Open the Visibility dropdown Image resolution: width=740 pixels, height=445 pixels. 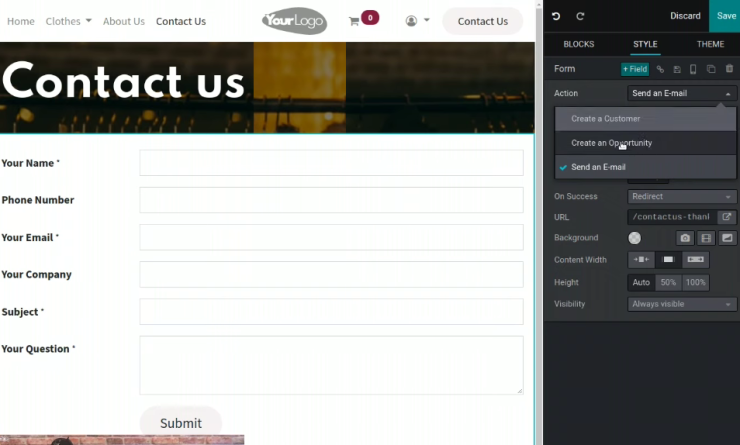(681, 304)
